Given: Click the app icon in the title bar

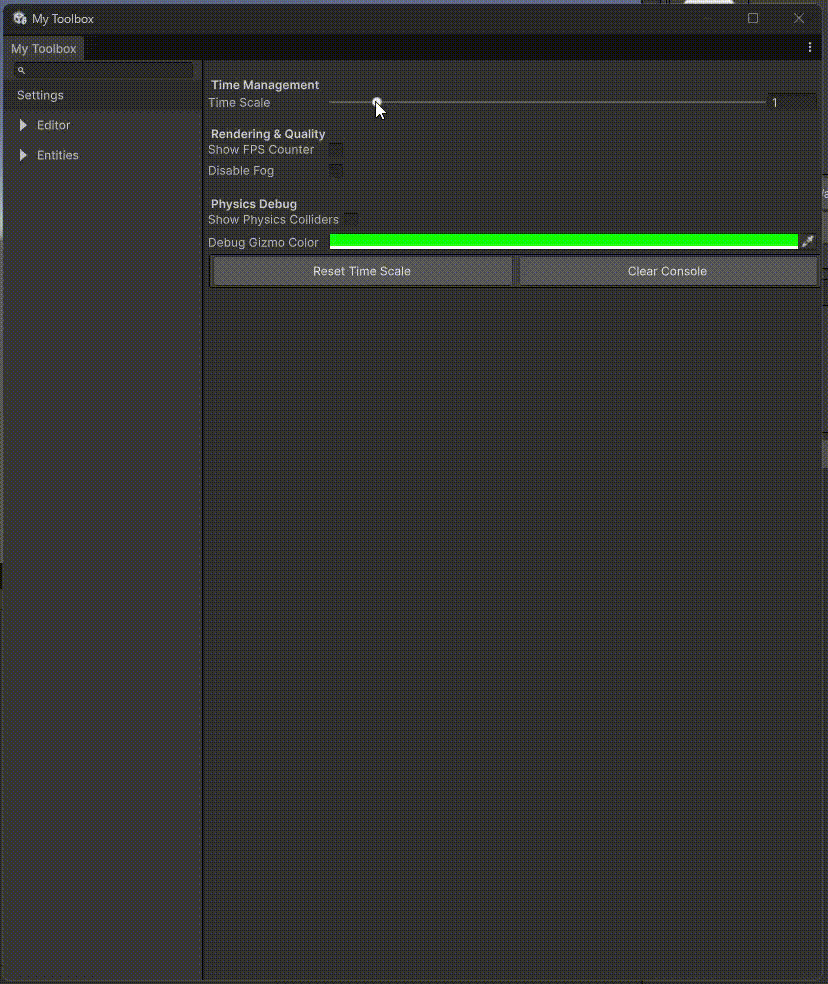Looking at the screenshot, I should point(18,18).
